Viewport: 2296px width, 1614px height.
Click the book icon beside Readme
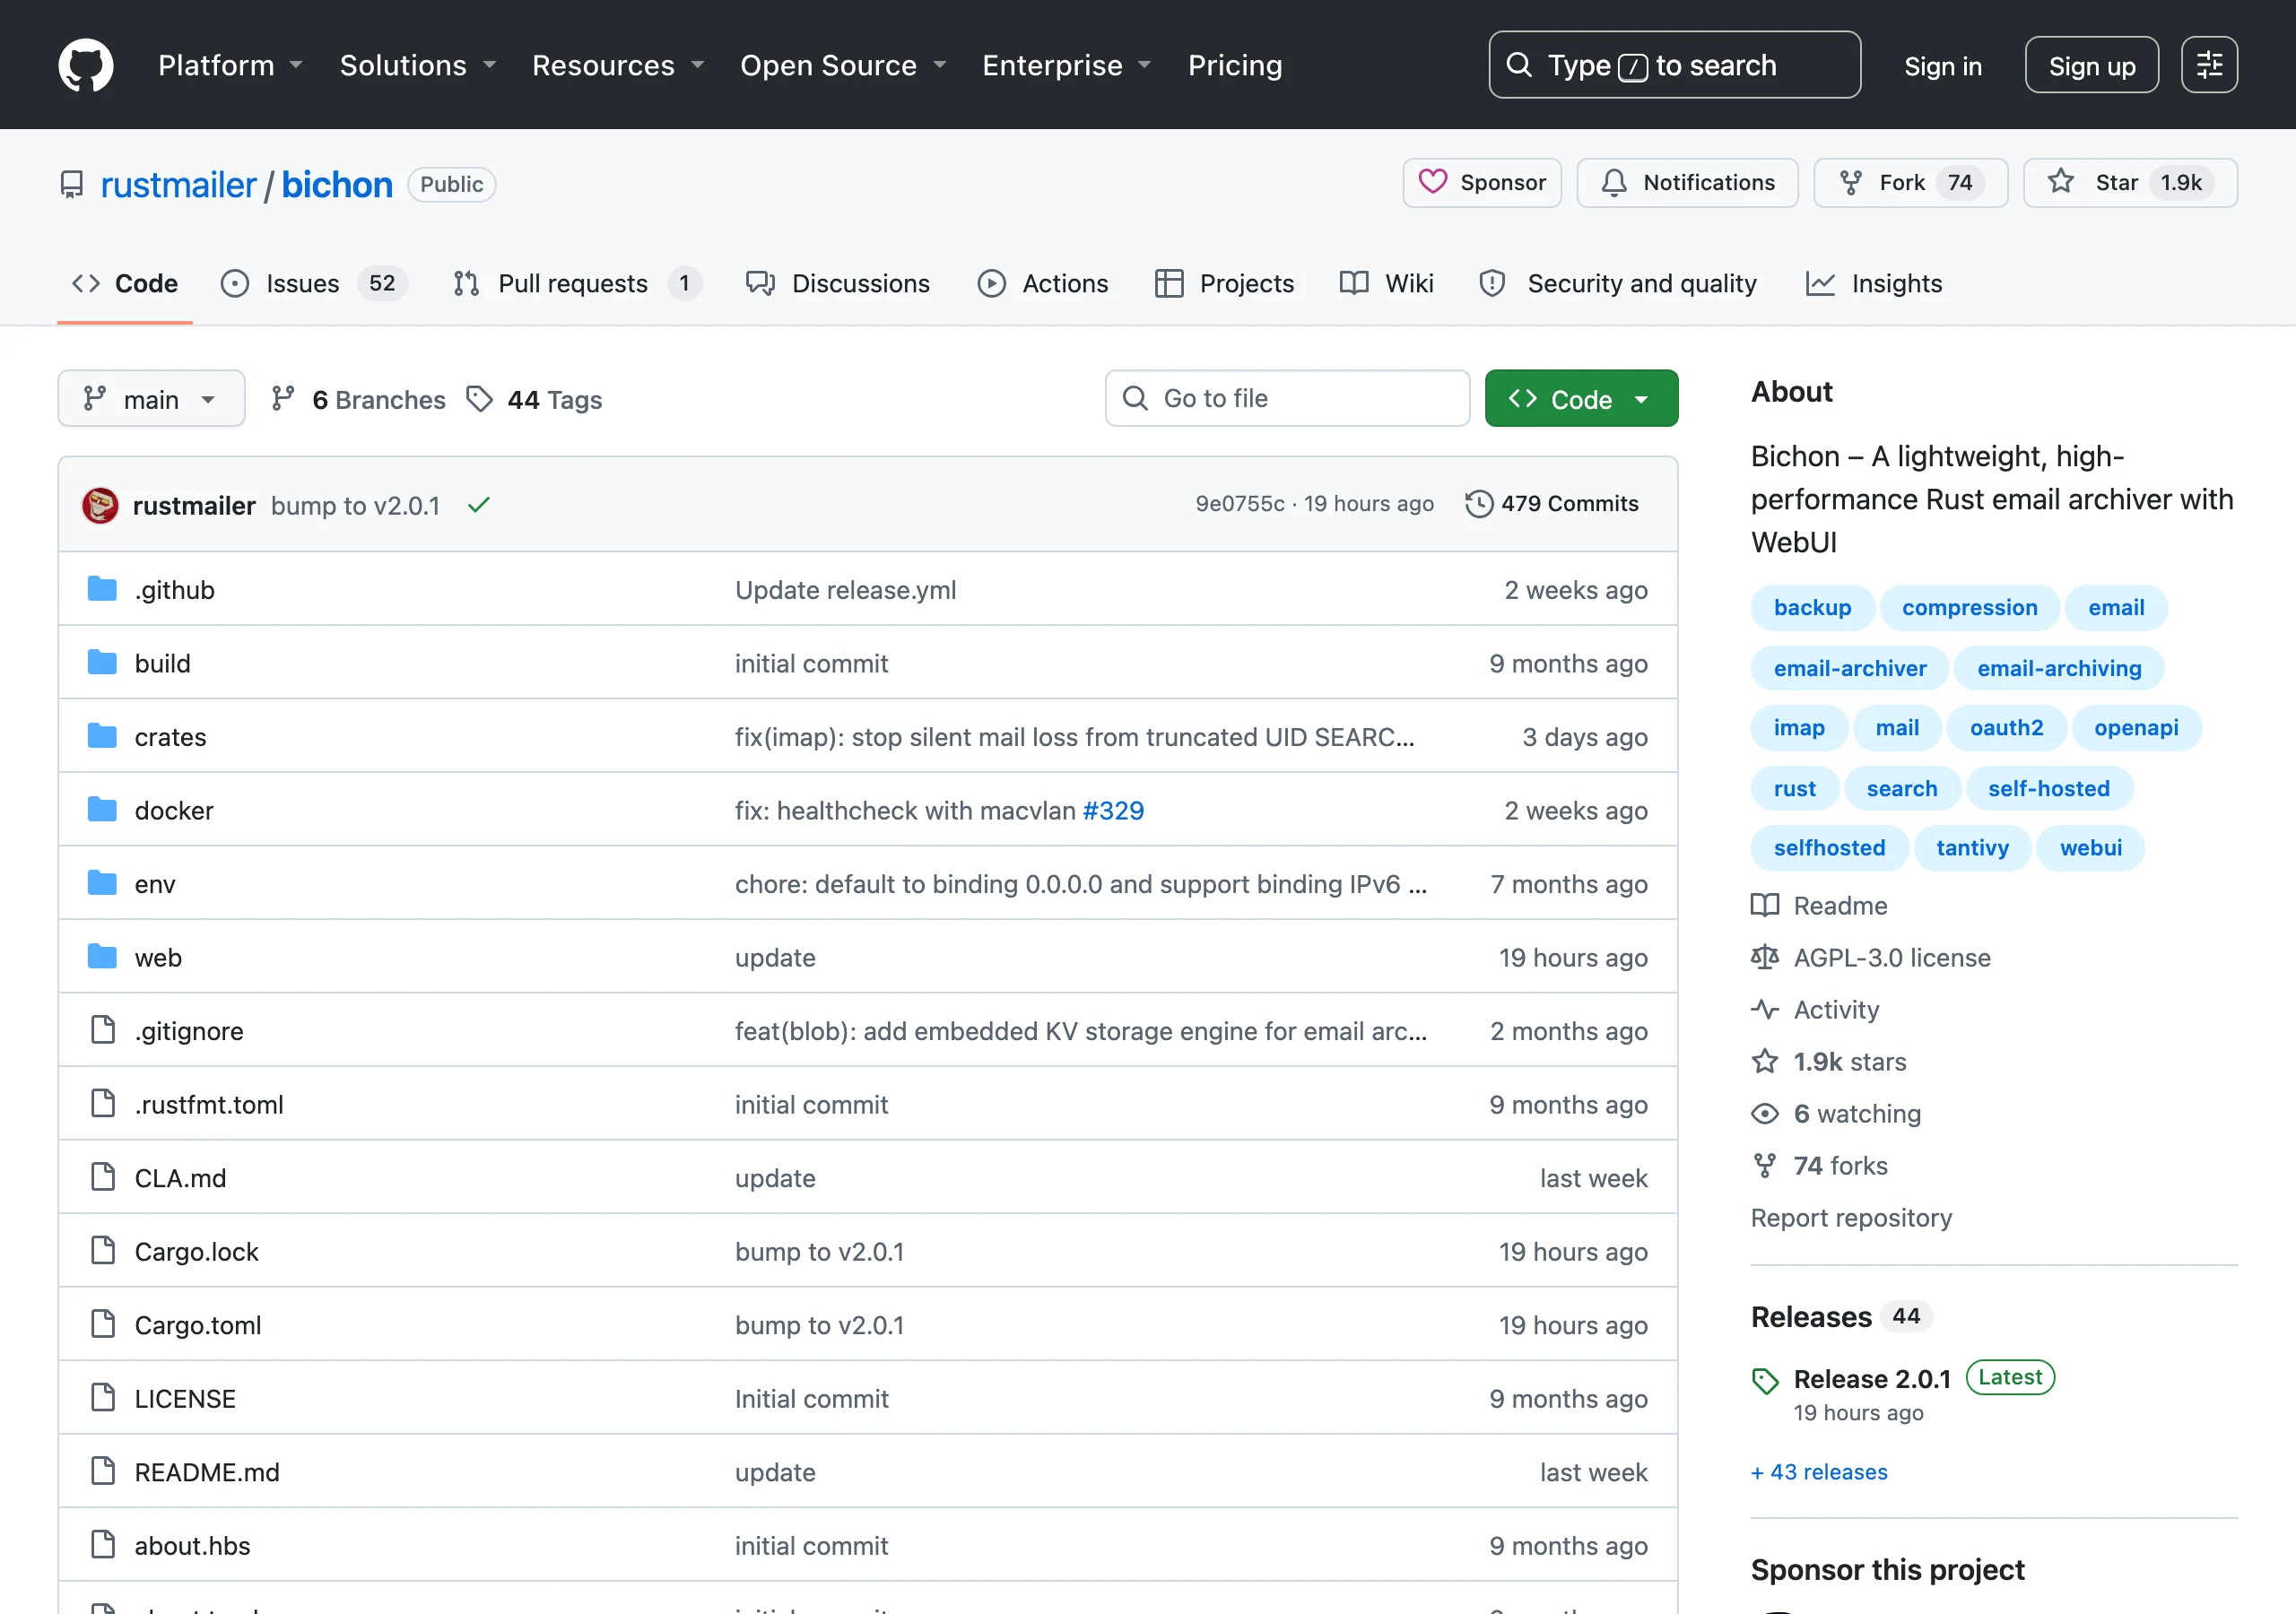click(x=1765, y=905)
